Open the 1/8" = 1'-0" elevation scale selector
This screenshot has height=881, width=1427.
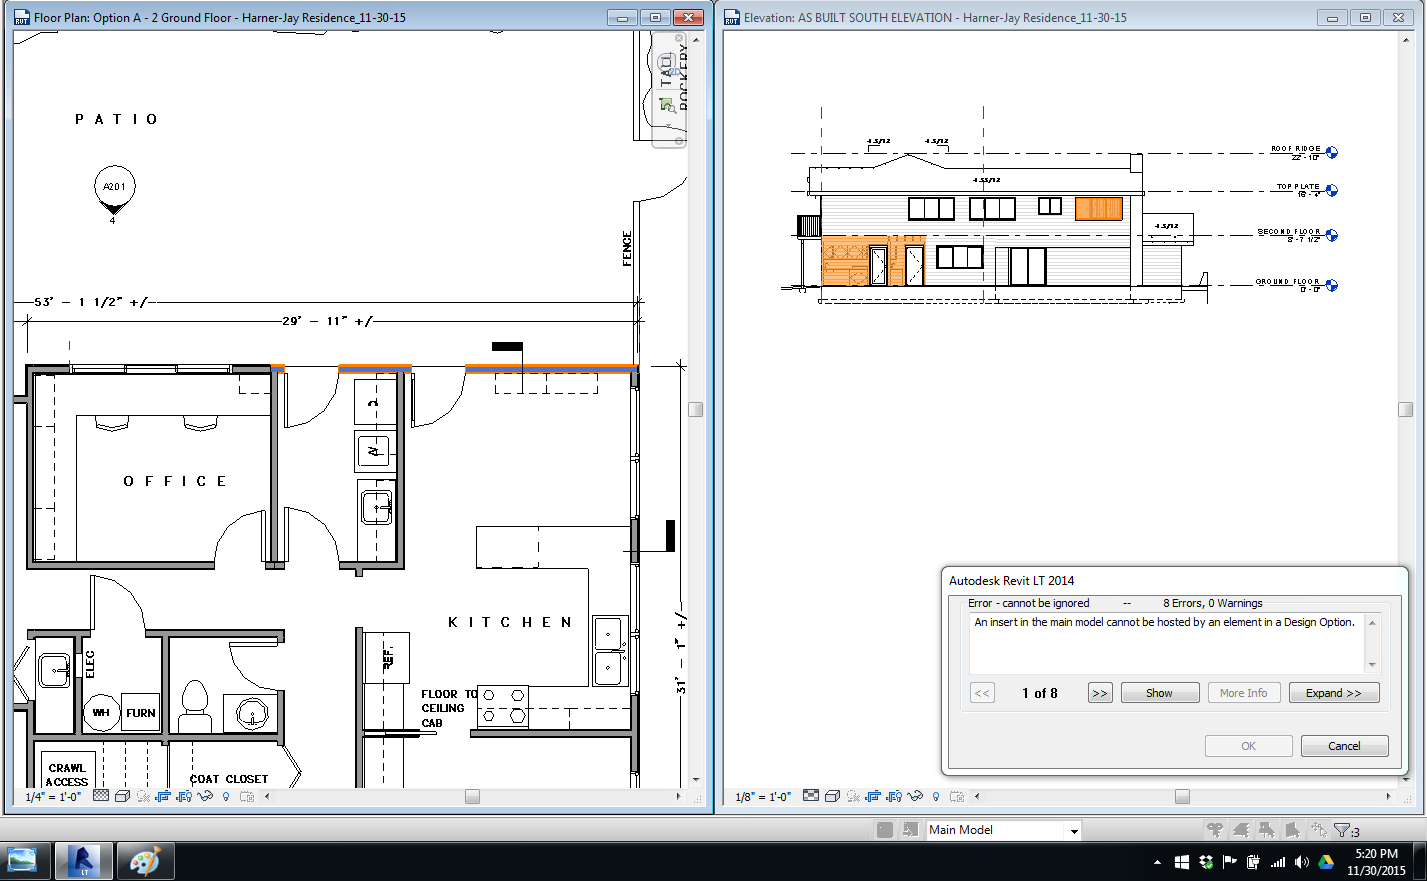point(763,796)
